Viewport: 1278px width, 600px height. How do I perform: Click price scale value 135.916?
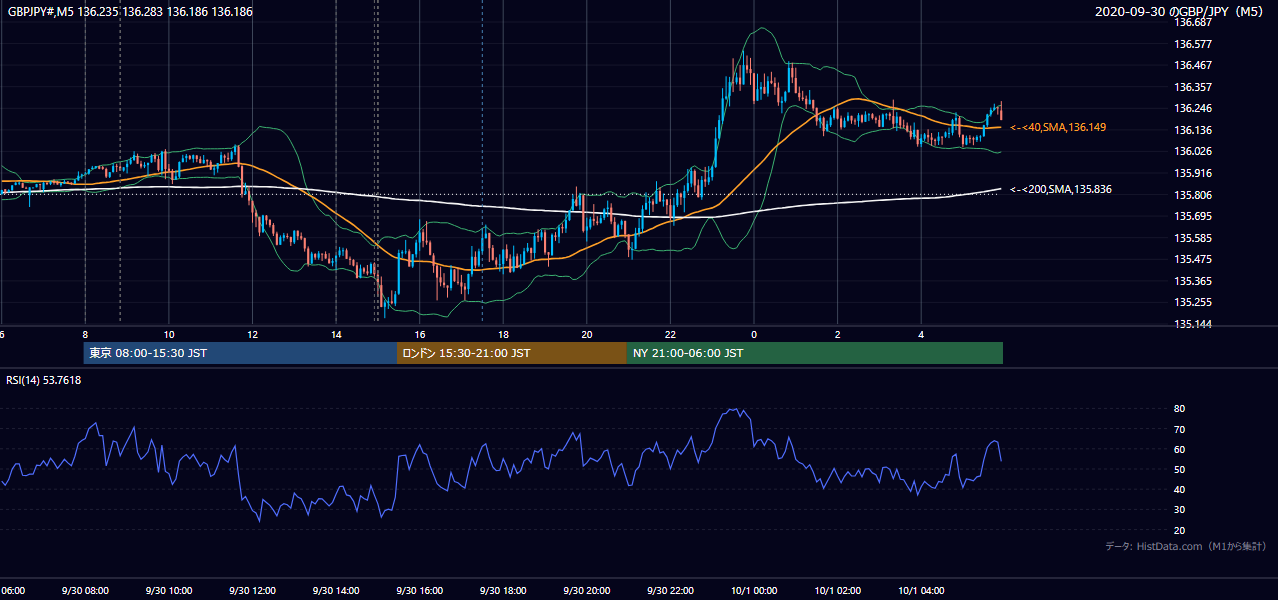coord(1192,173)
